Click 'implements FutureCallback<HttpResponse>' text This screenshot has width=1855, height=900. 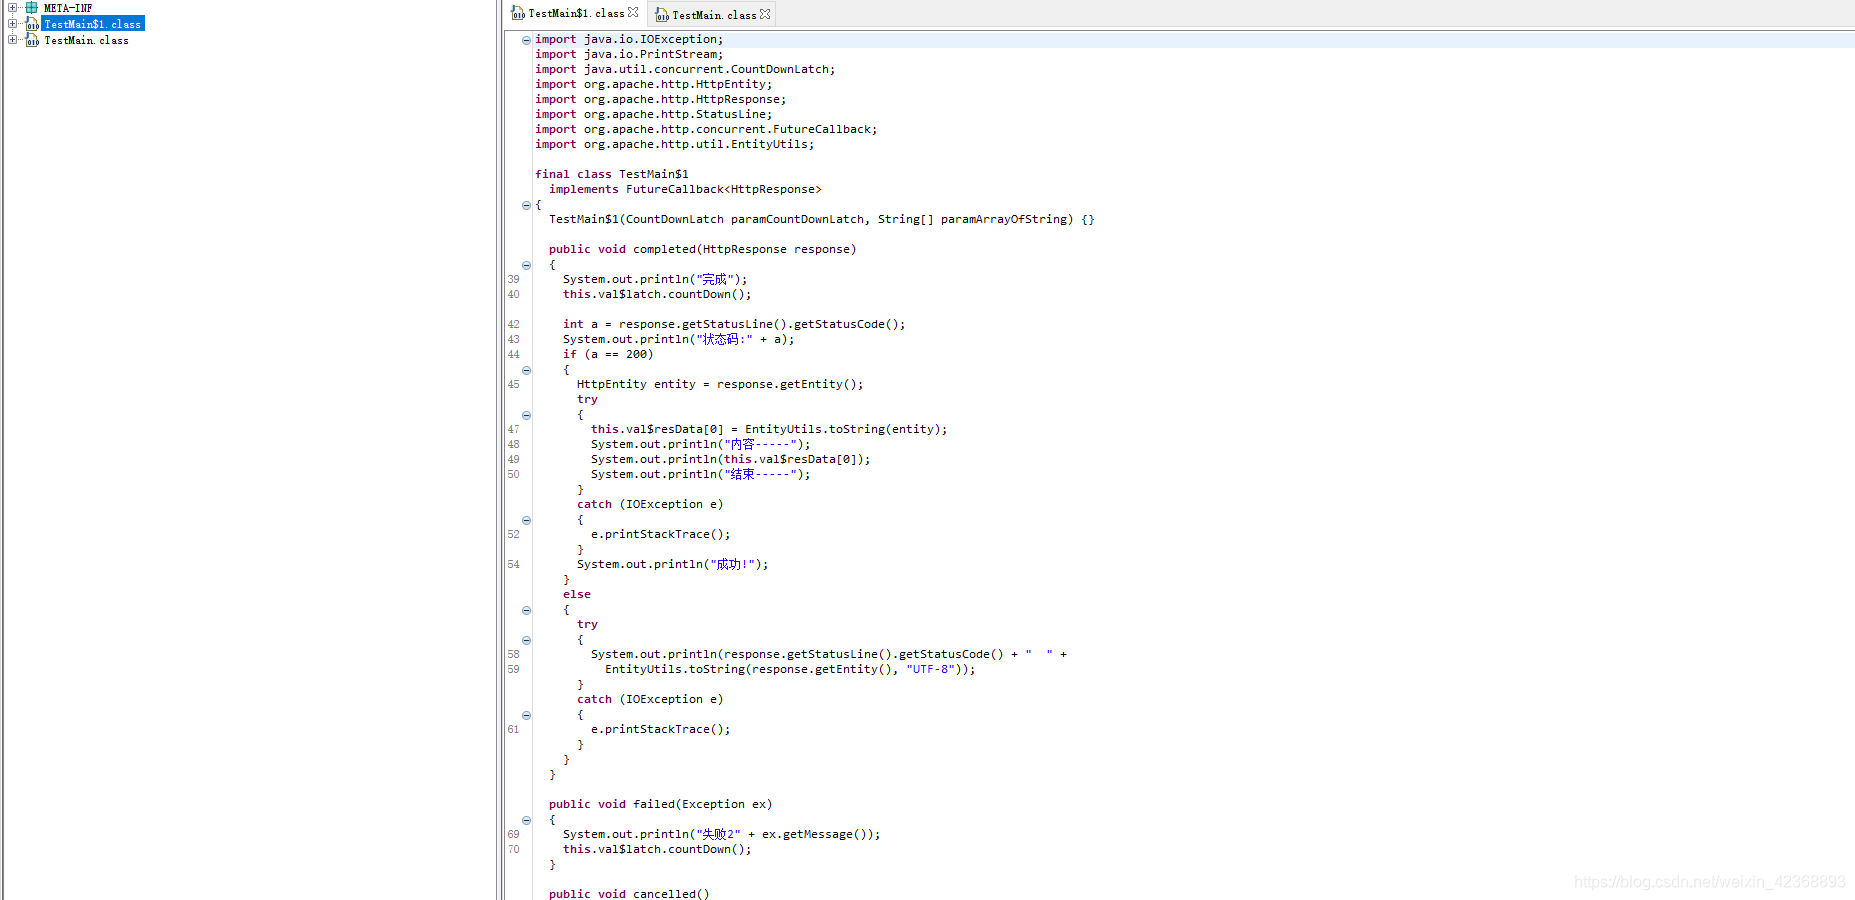[685, 189]
